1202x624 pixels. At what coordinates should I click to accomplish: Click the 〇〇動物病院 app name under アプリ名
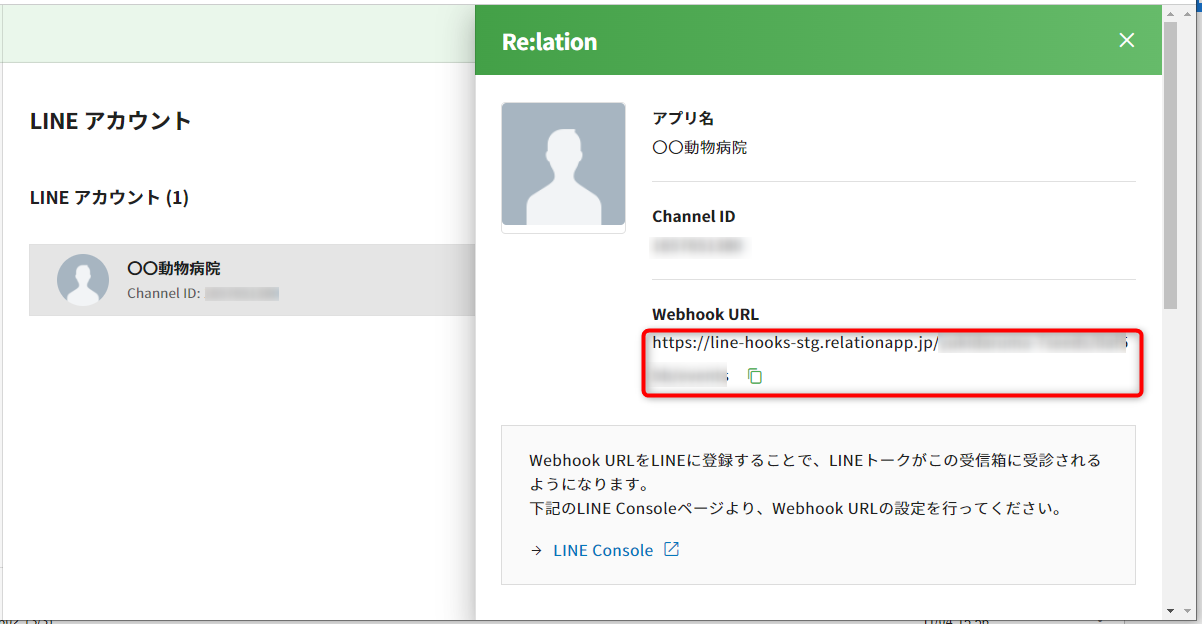tap(699, 148)
